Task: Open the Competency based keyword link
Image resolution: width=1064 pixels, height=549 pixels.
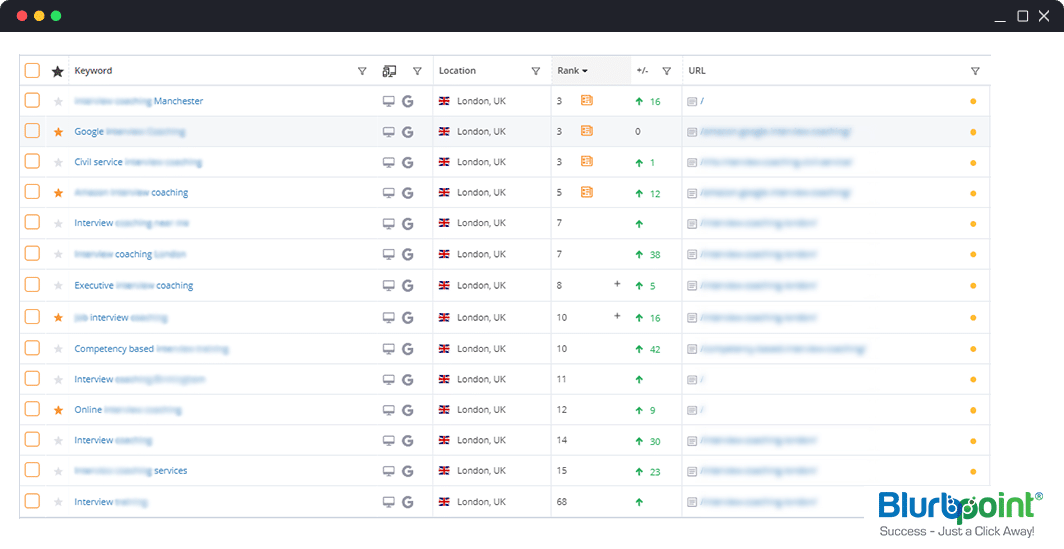Action: [151, 349]
